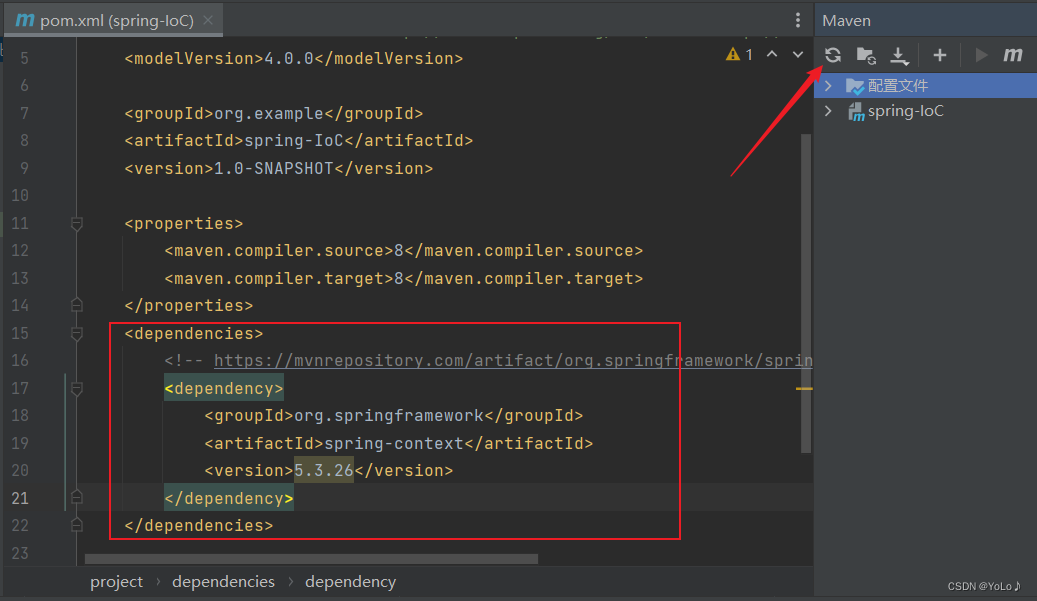Click yellow warning stripe mark on scrollbar

tap(804, 389)
